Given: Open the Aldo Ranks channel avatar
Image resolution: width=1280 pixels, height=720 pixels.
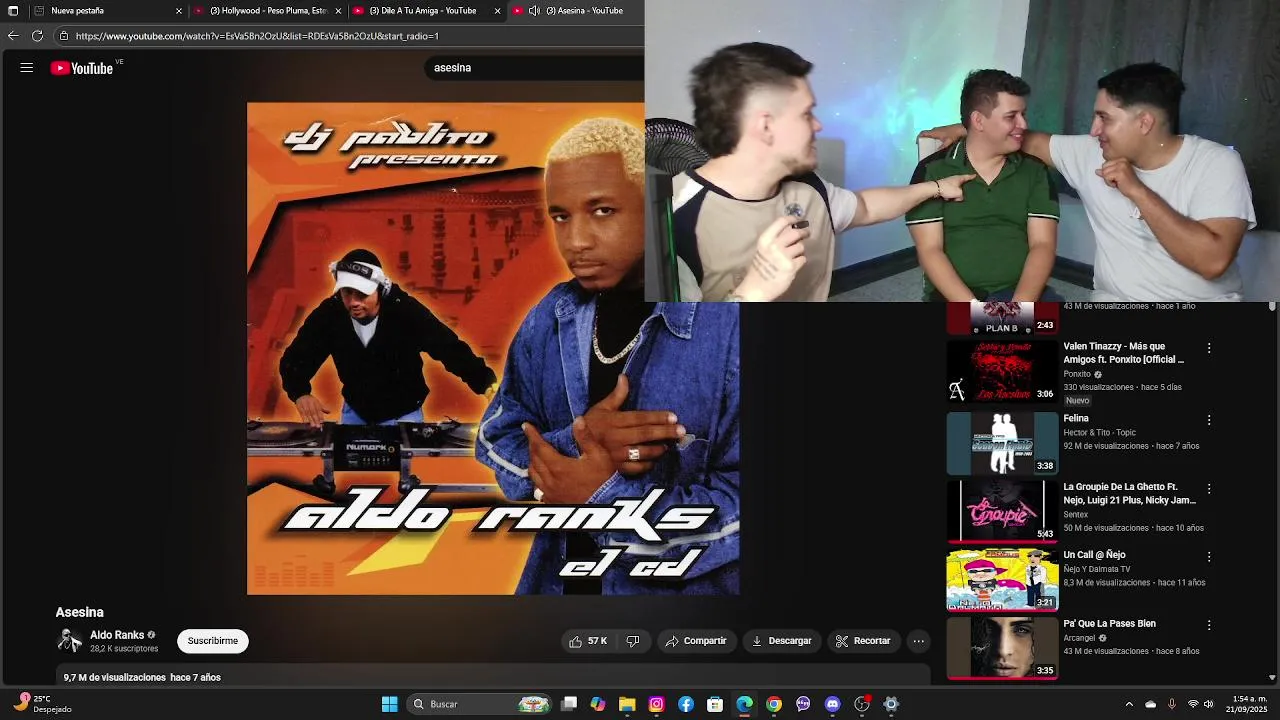Looking at the screenshot, I should [70, 641].
